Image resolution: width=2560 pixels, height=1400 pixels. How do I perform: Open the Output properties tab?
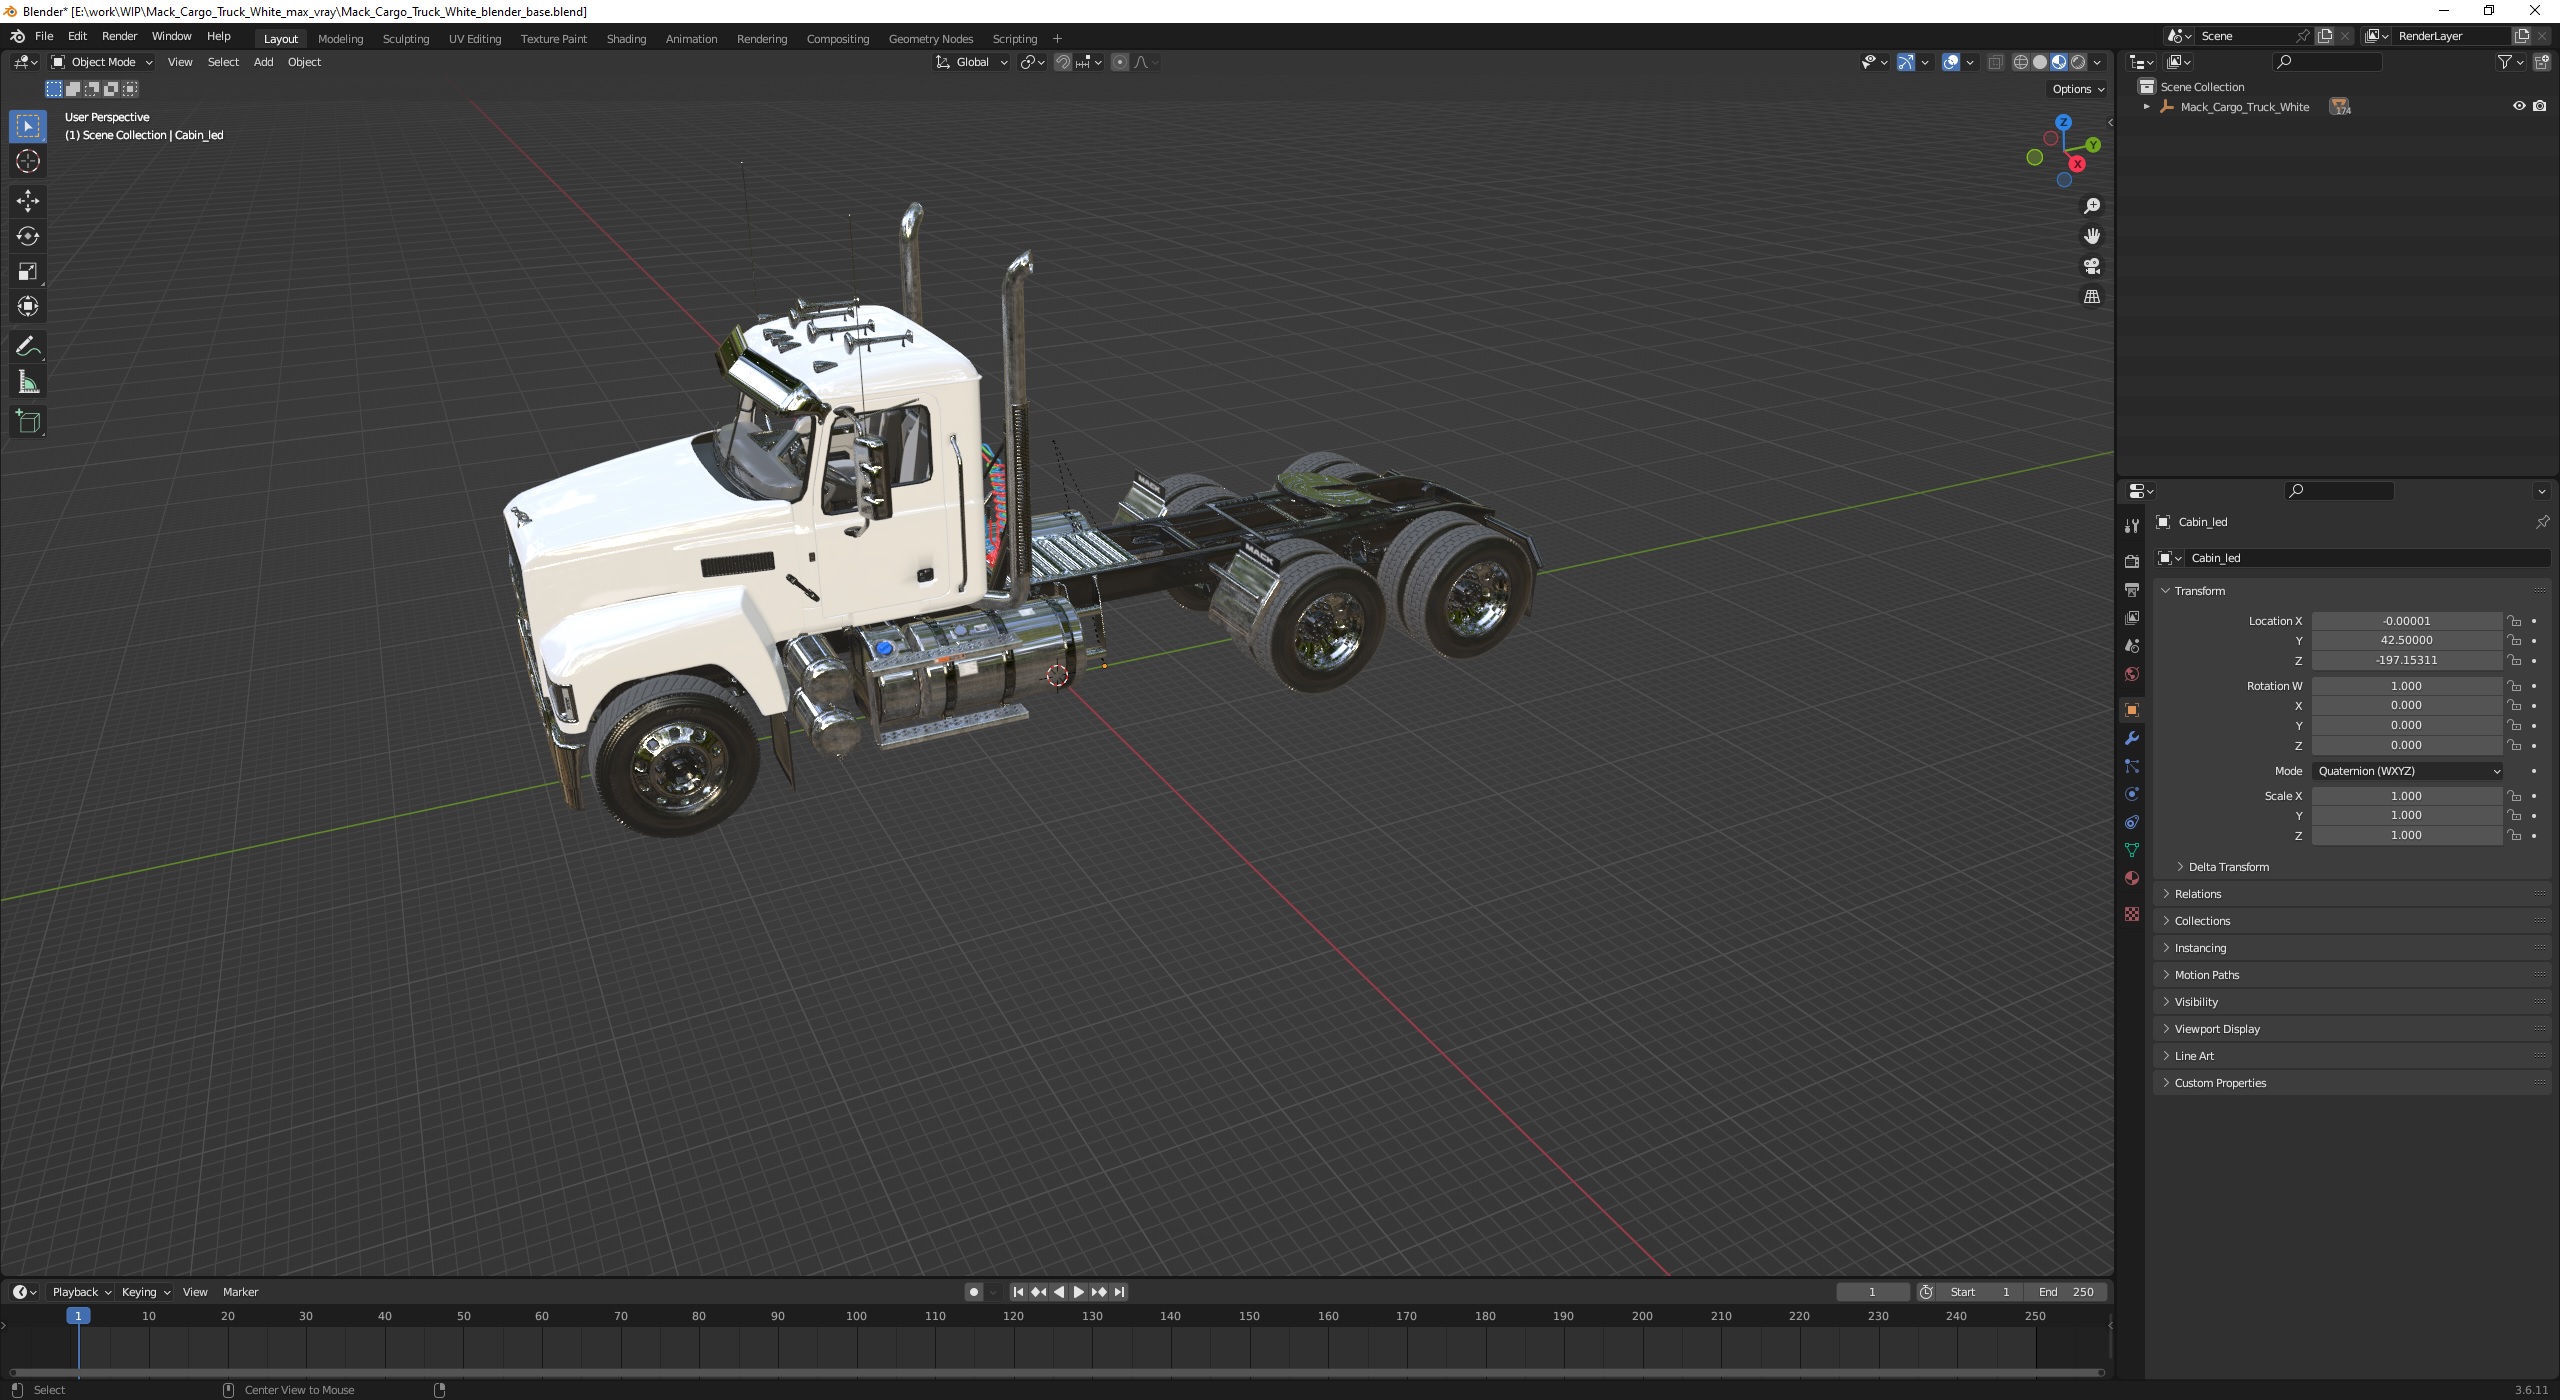point(2132,590)
